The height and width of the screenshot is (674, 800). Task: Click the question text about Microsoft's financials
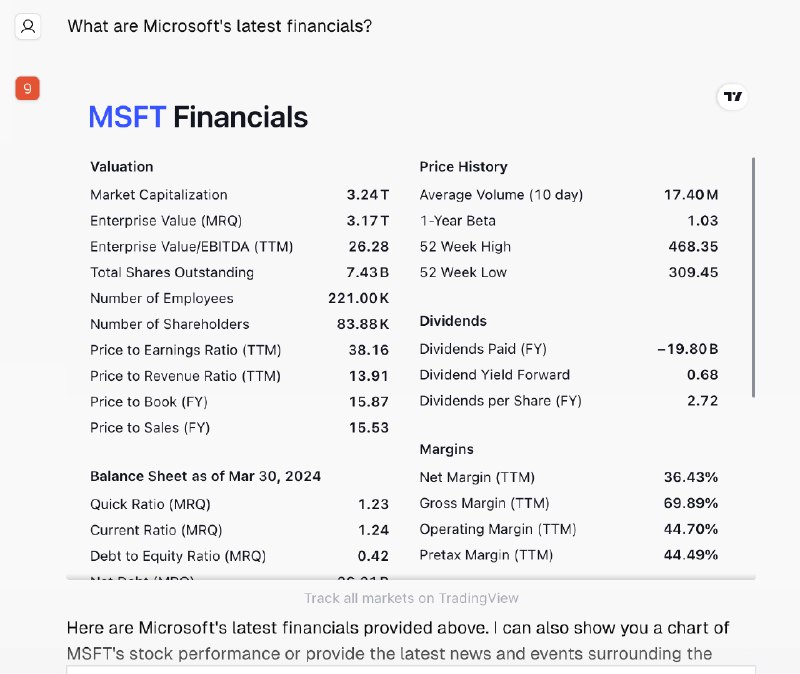click(220, 26)
